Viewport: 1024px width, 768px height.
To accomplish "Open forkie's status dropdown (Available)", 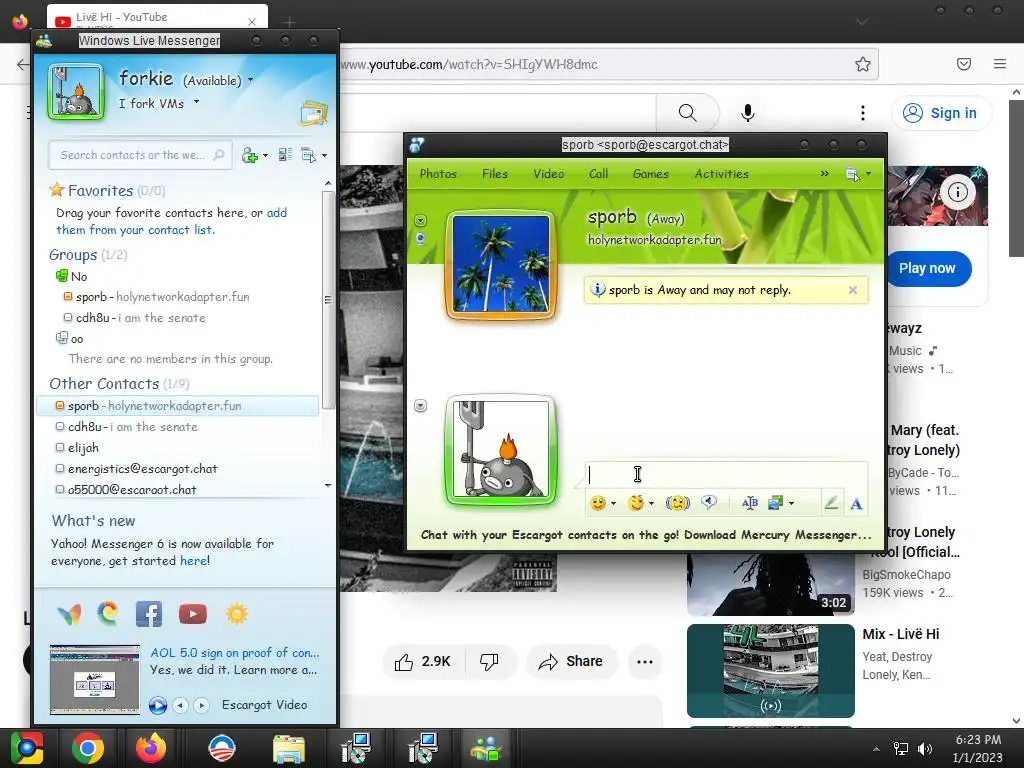I will click(x=250, y=80).
